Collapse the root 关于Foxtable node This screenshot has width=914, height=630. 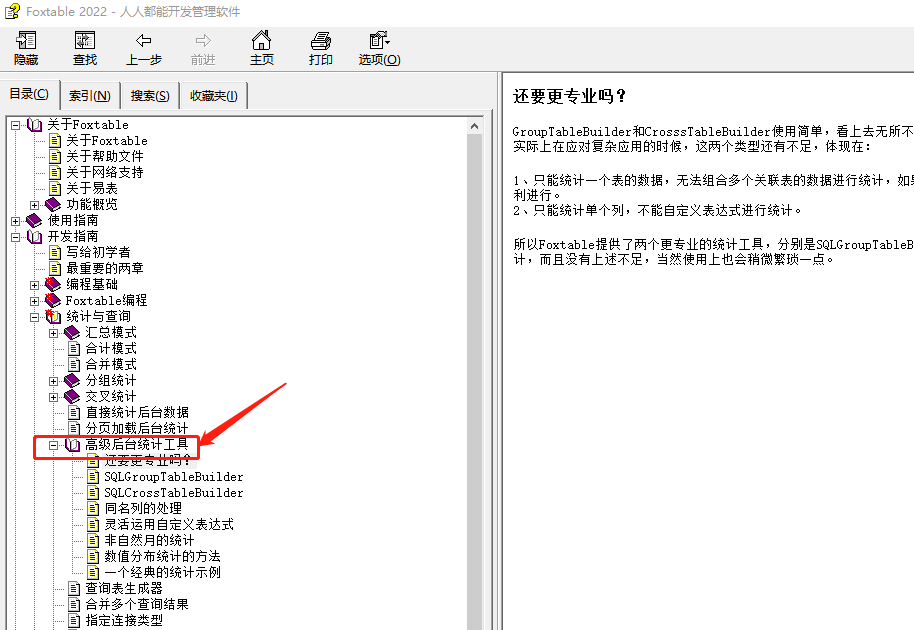(16, 125)
